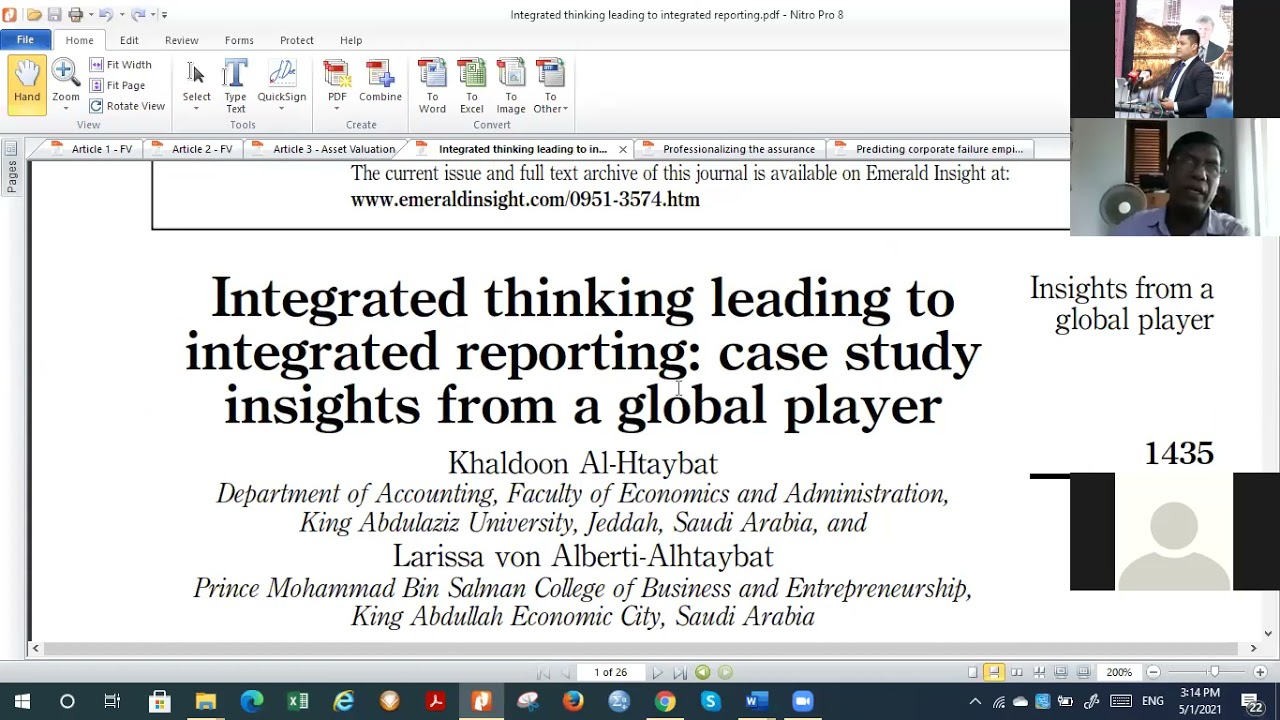Open Professionalizing the assurance document tab
Image resolution: width=1280 pixels, height=720 pixels.
729,149
